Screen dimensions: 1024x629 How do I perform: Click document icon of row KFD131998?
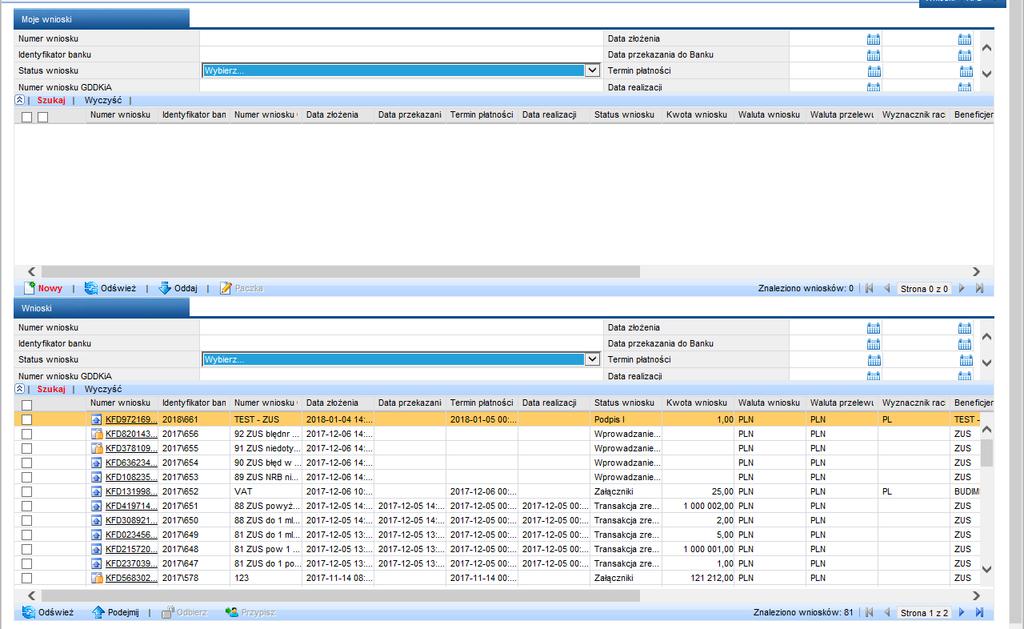[x=97, y=491]
